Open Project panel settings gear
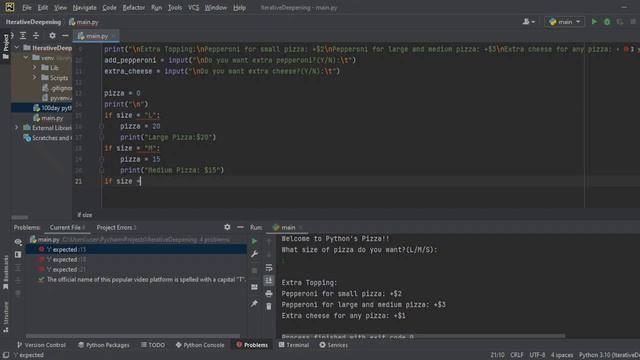Image resolution: width=640 pixels, height=360 pixels. pyautogui.click(x=52, y=36)
